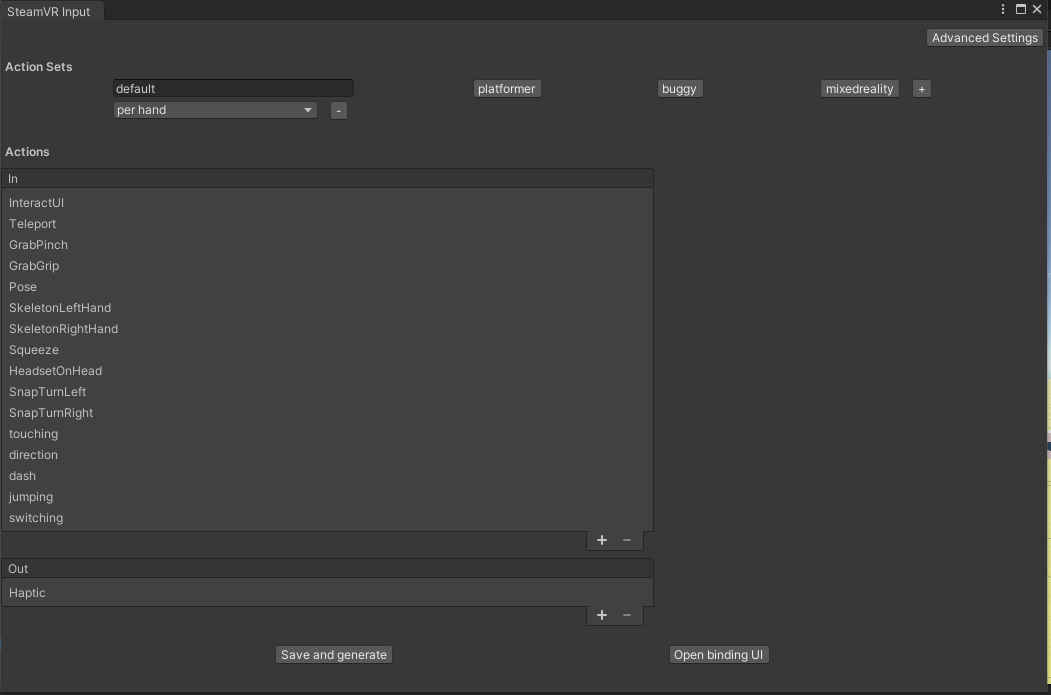Select the buggy action set
The width and height of the screenshot is (1051, 695).
680,89
